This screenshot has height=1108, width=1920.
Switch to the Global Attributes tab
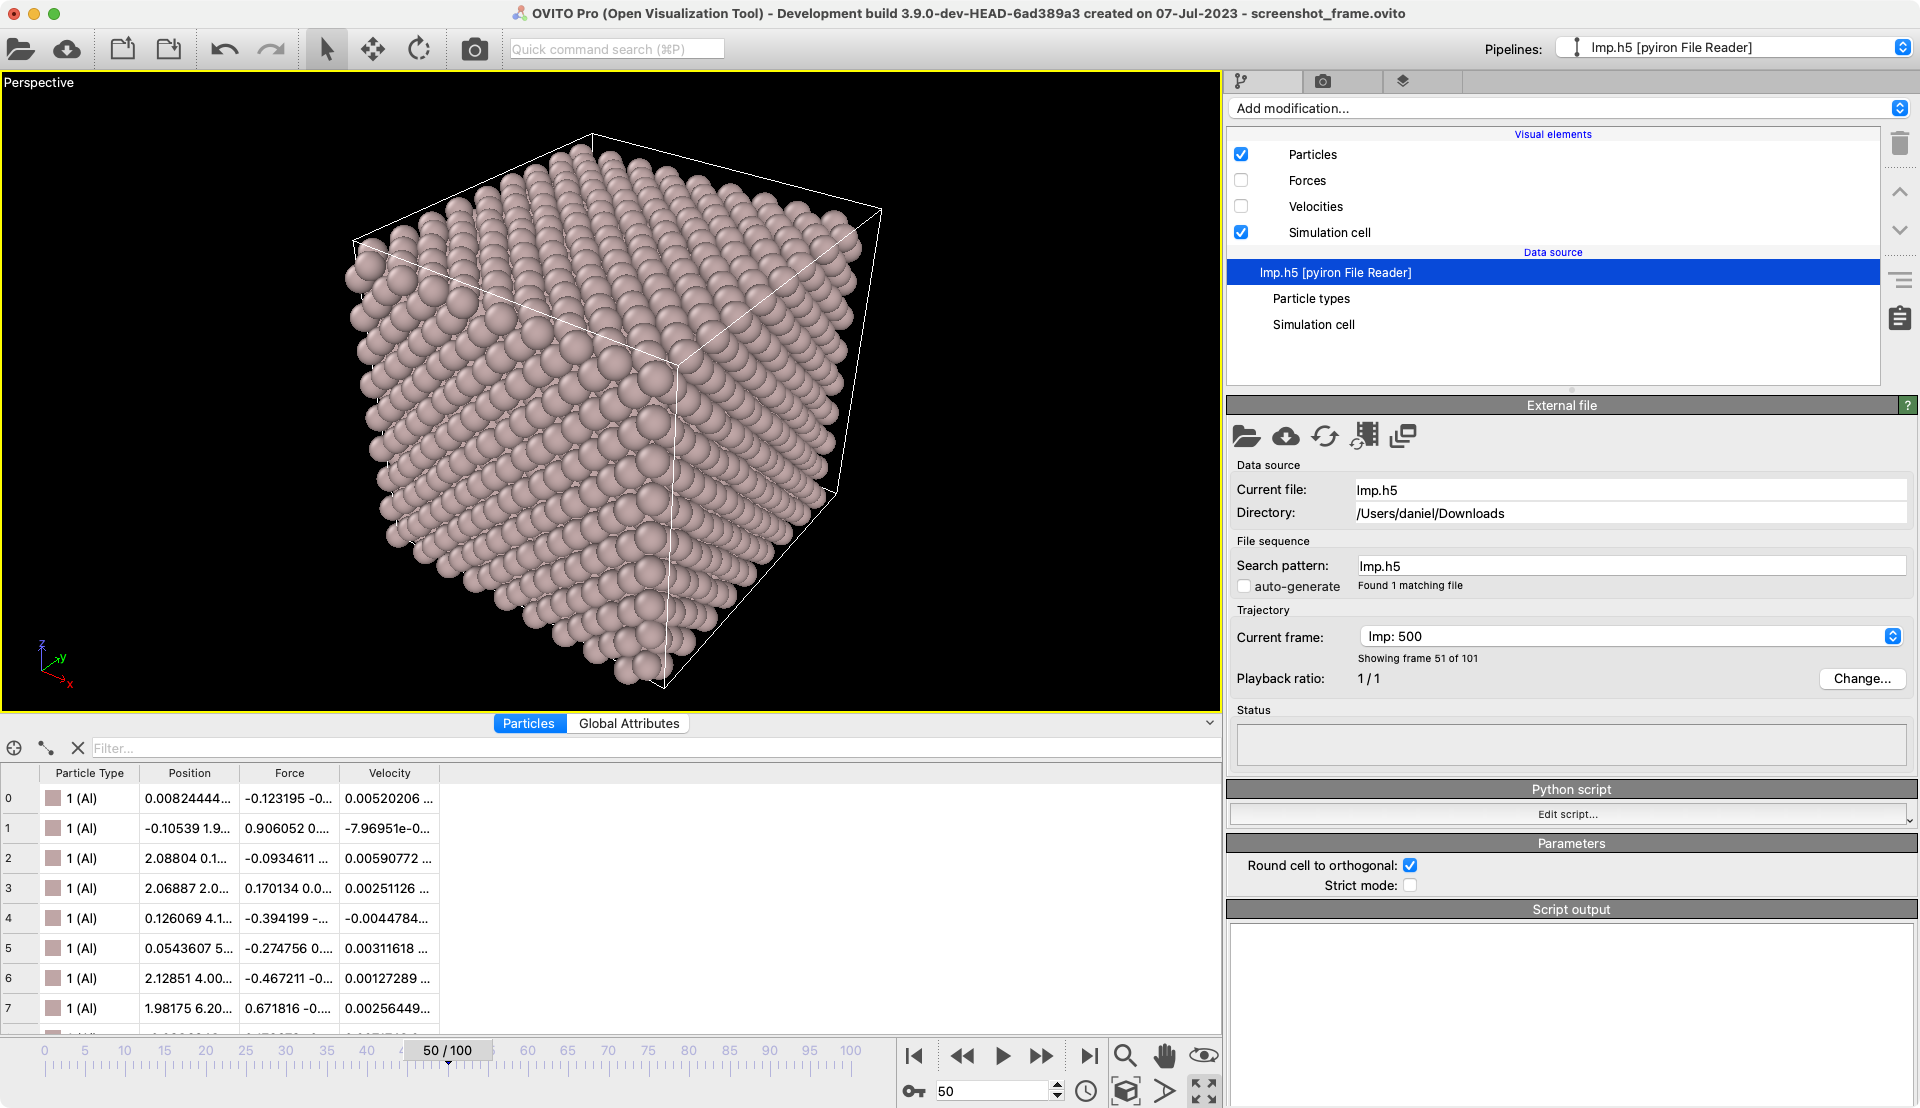628,723
